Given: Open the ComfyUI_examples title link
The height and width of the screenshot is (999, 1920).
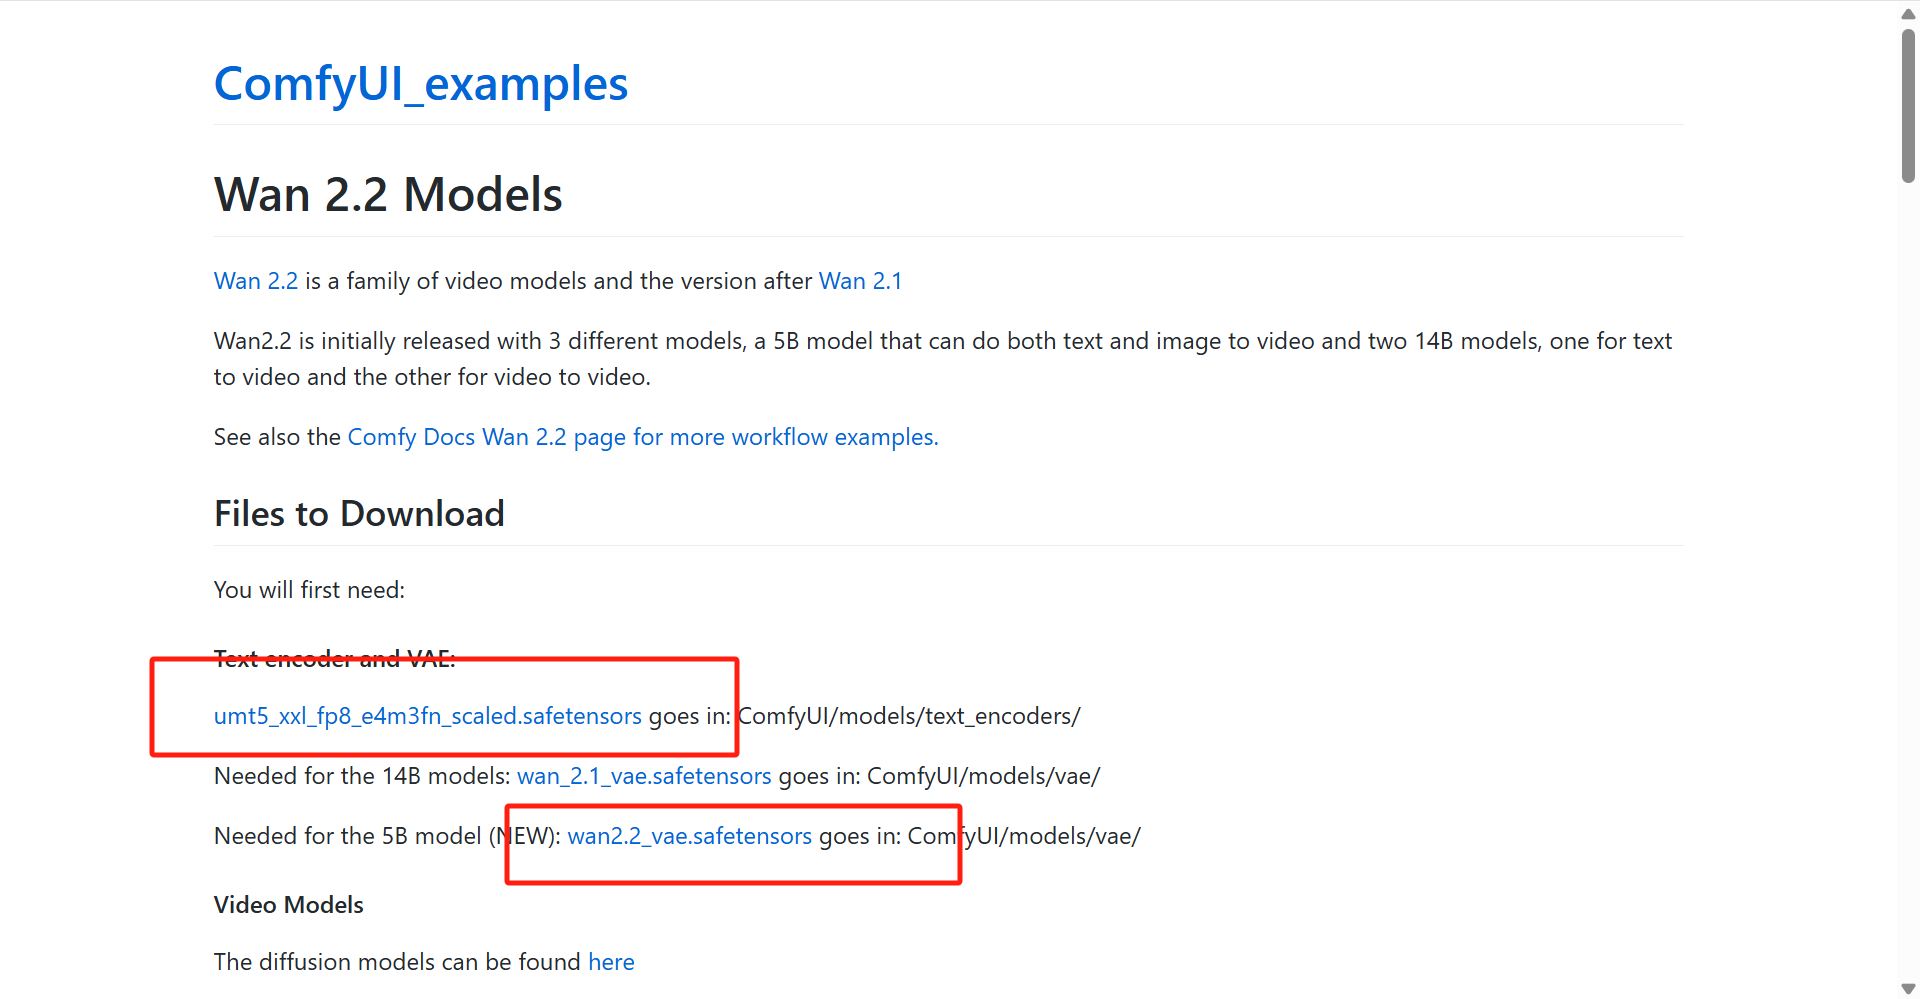Looking at the screenshot, I should (x=420, y=84).
